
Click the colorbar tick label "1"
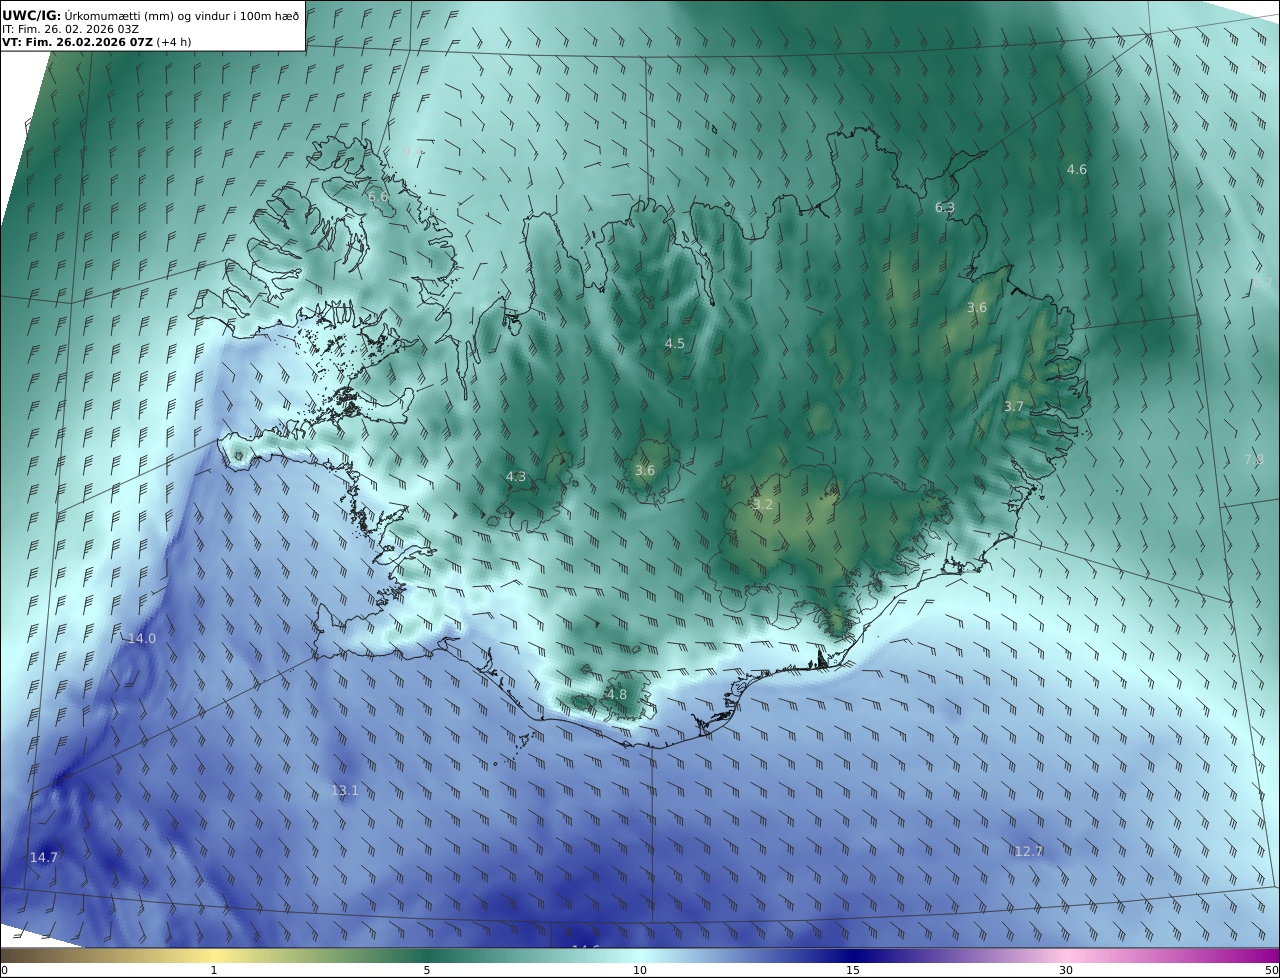[214, 970]
